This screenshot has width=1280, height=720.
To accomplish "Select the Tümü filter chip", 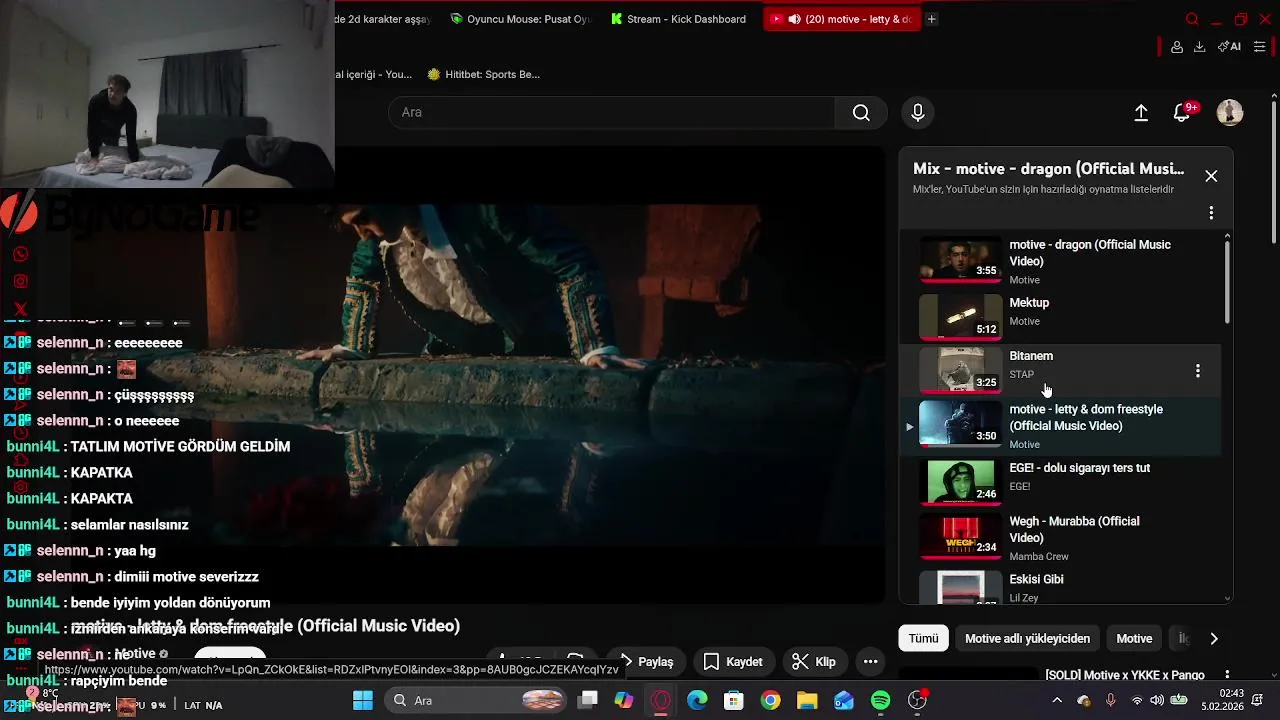I will click(924, 639).
